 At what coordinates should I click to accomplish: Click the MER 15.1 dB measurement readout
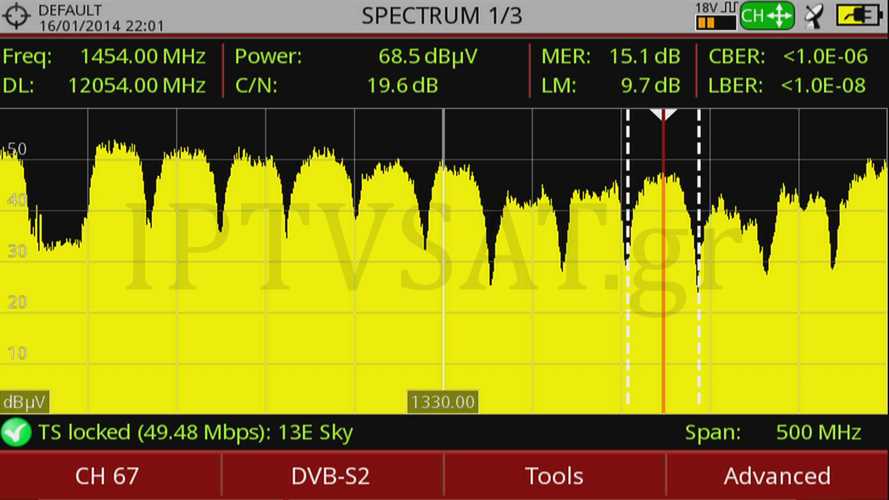pyautogui.click(x=610, y=57)
